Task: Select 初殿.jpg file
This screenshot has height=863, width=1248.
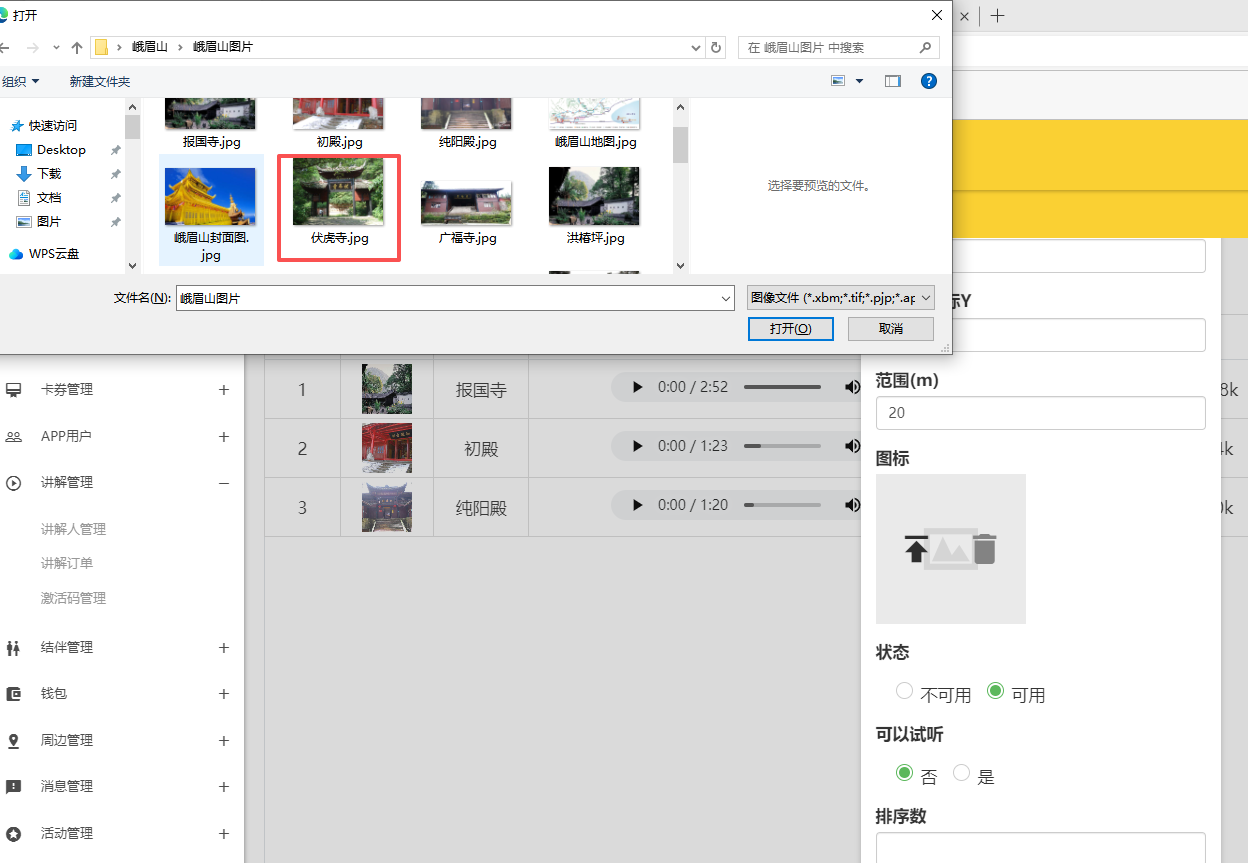Action: click(x=339, y=122)
